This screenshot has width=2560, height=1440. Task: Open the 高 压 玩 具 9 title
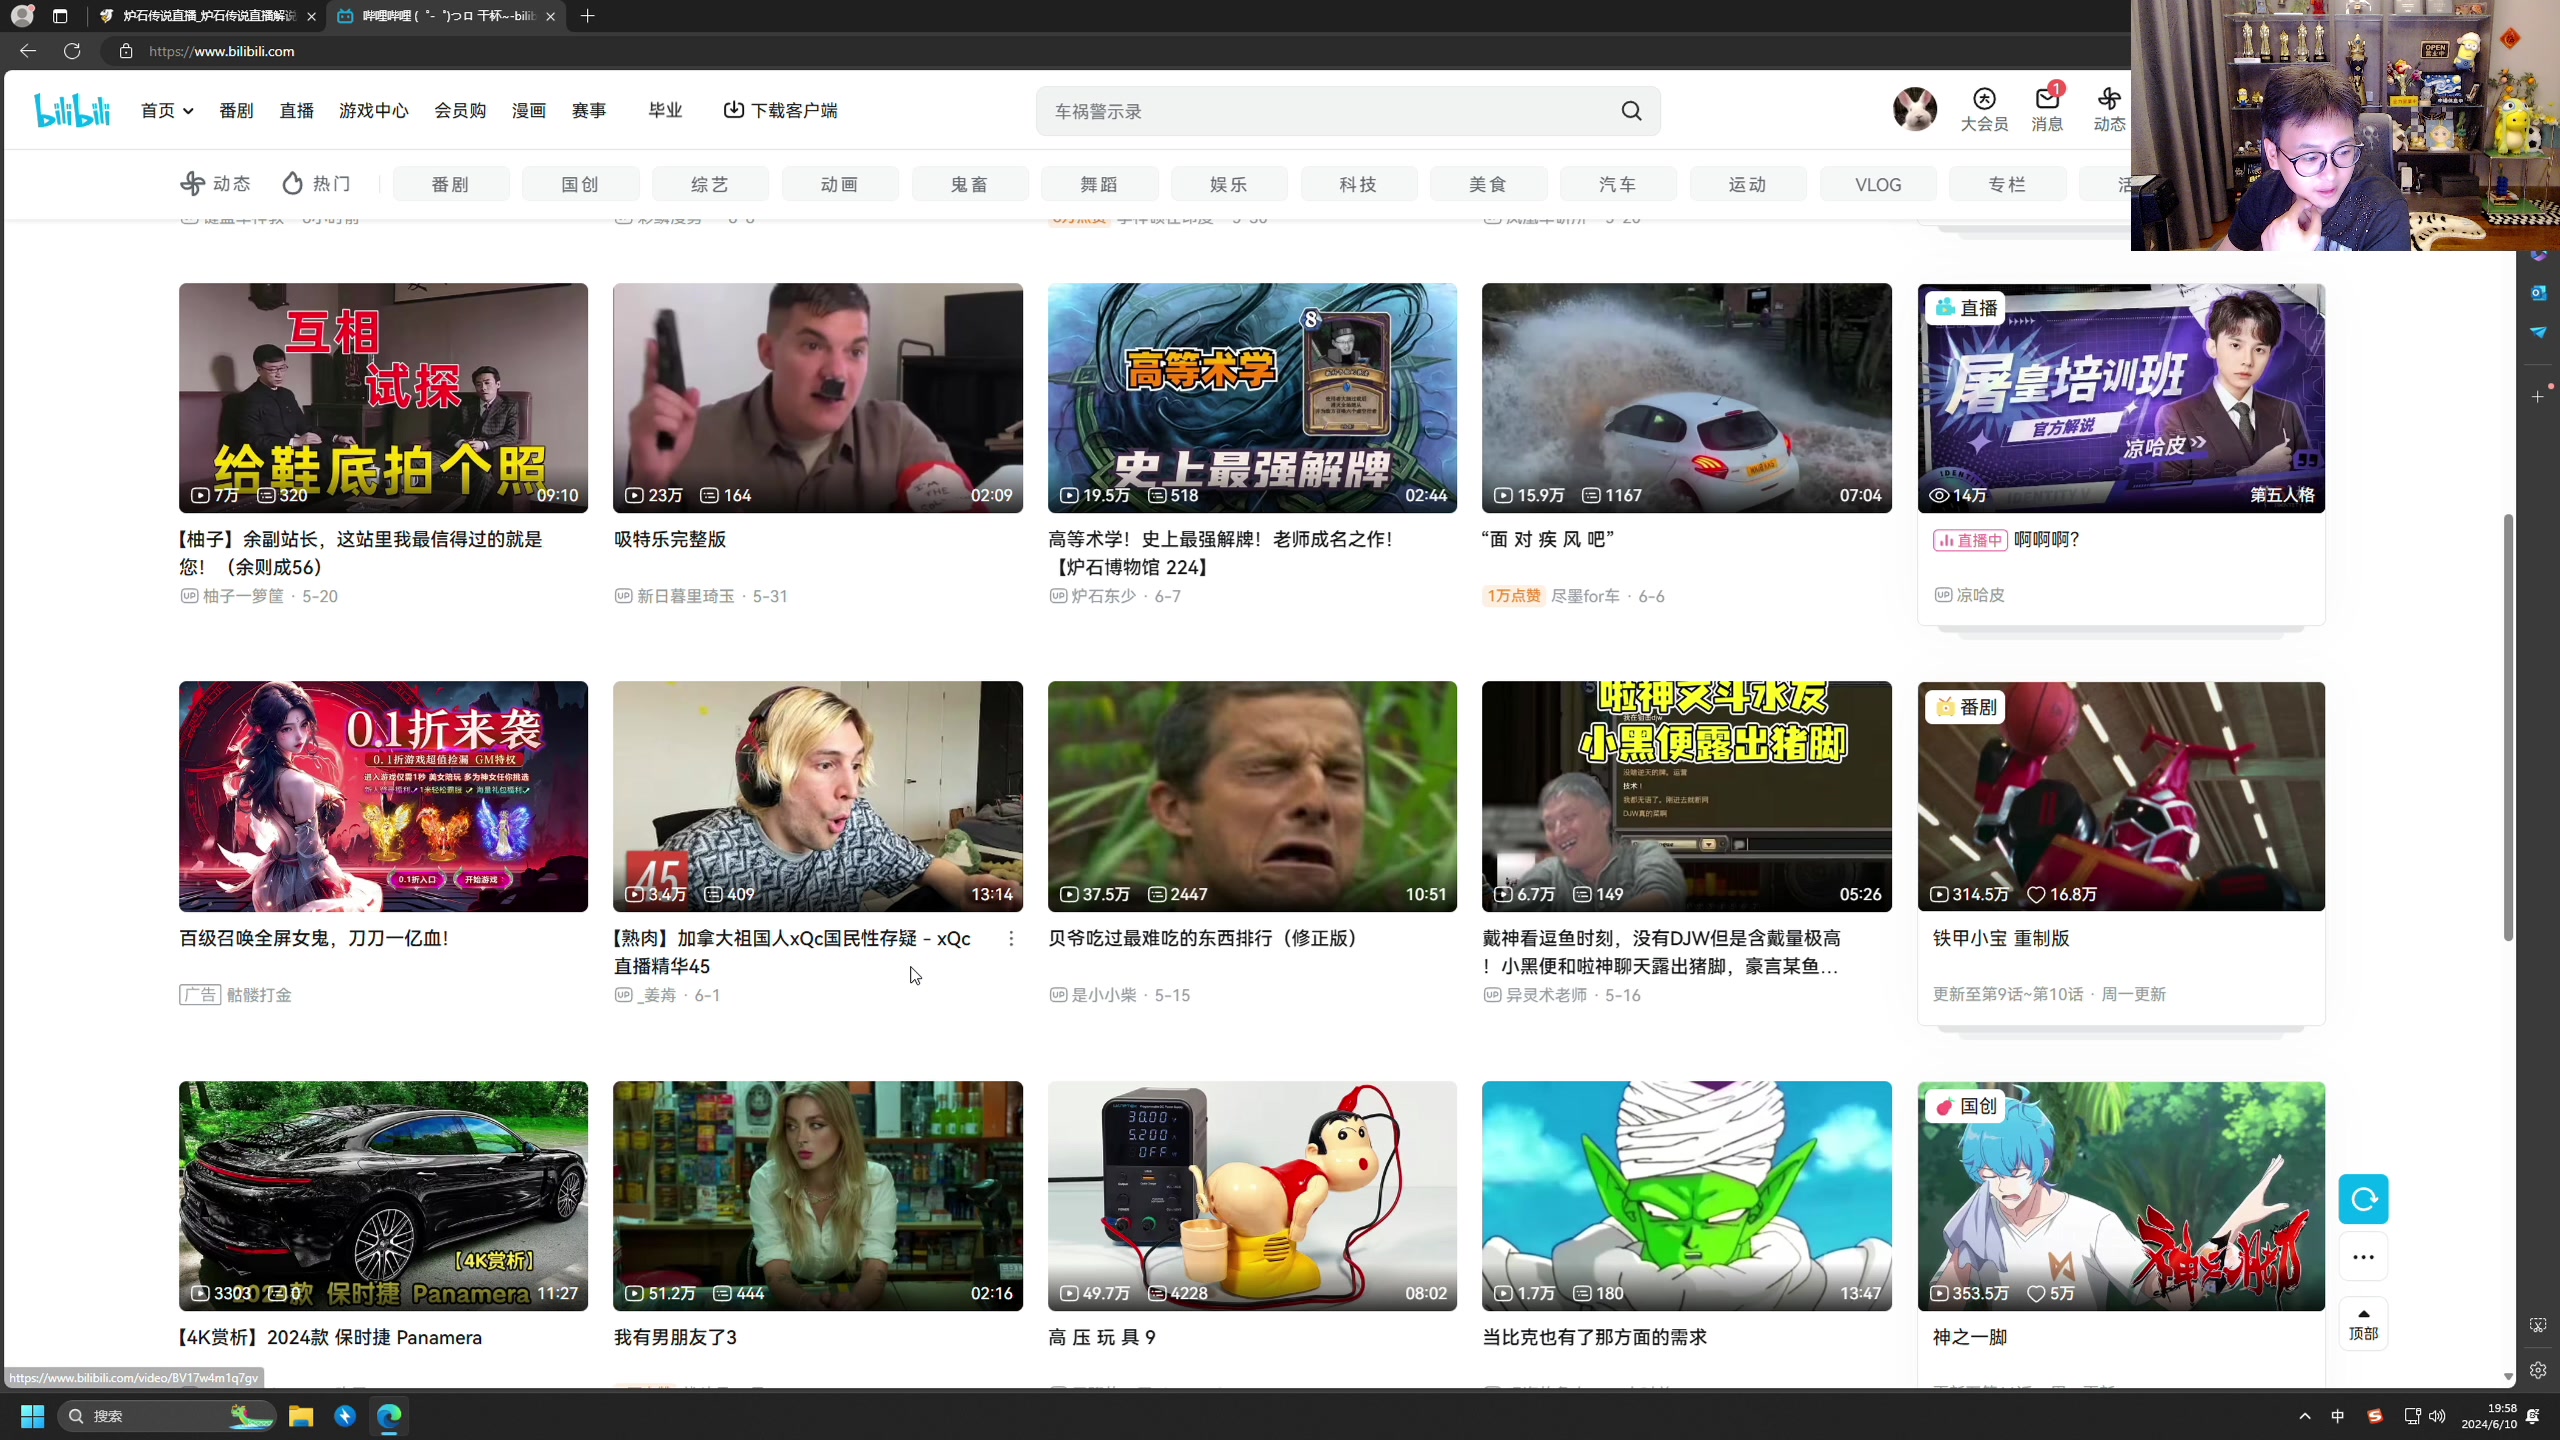pyautogui.click(x=1102, y=1337)
